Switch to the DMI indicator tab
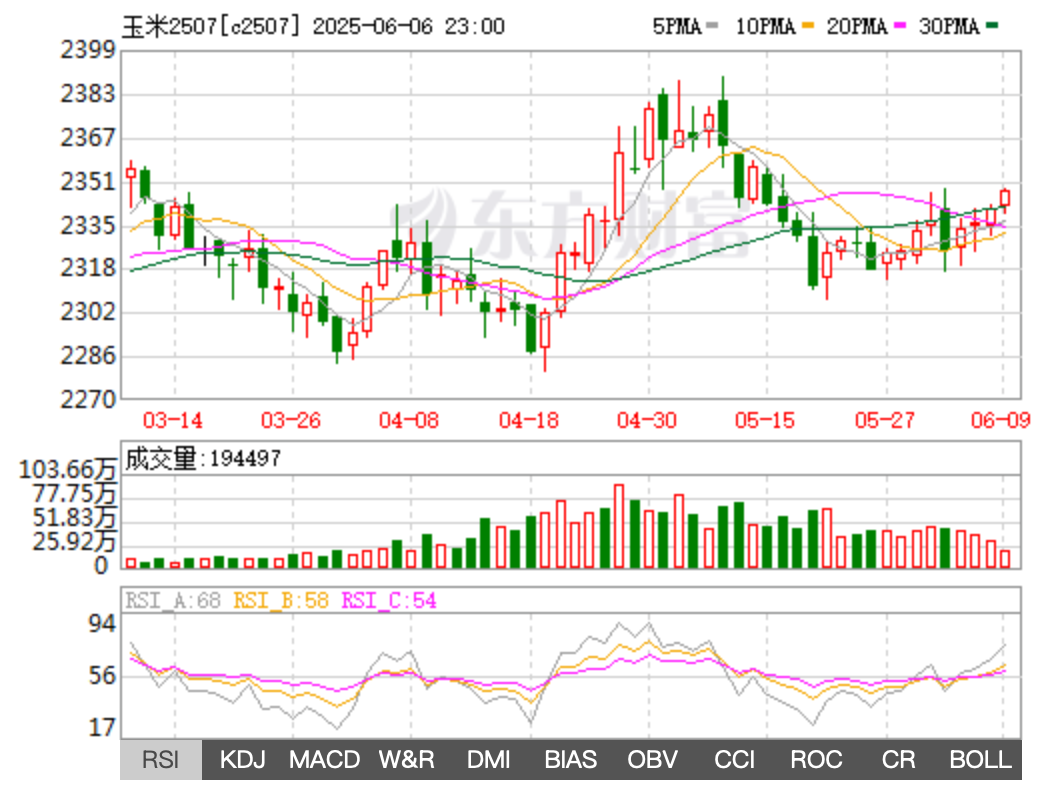Image resolution: width=1038 pixels, height=802 pixels. (488, 760)
